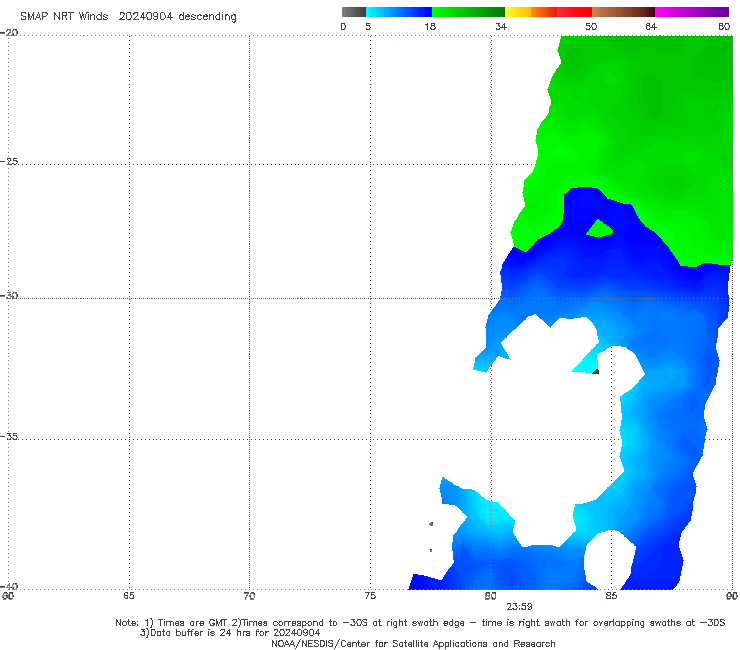
Task: Click the word 'descending' in the title
Action: coord(207,17)
